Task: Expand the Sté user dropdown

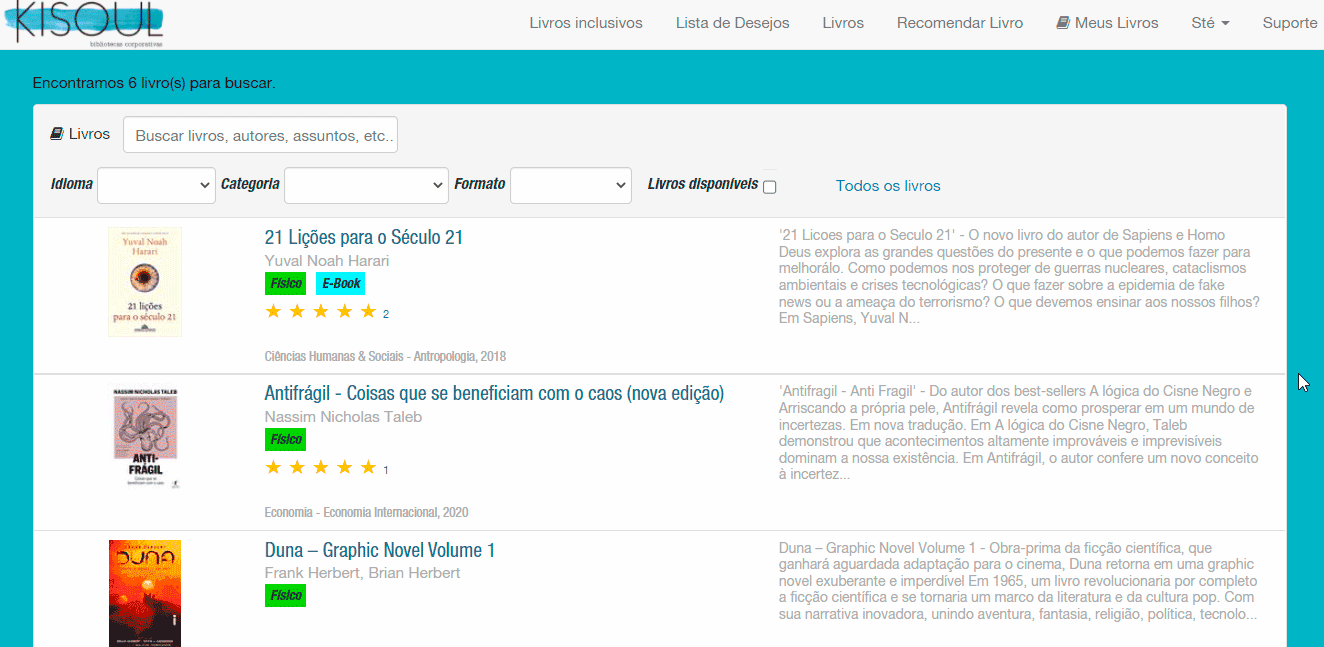Action: [1210, 23]
